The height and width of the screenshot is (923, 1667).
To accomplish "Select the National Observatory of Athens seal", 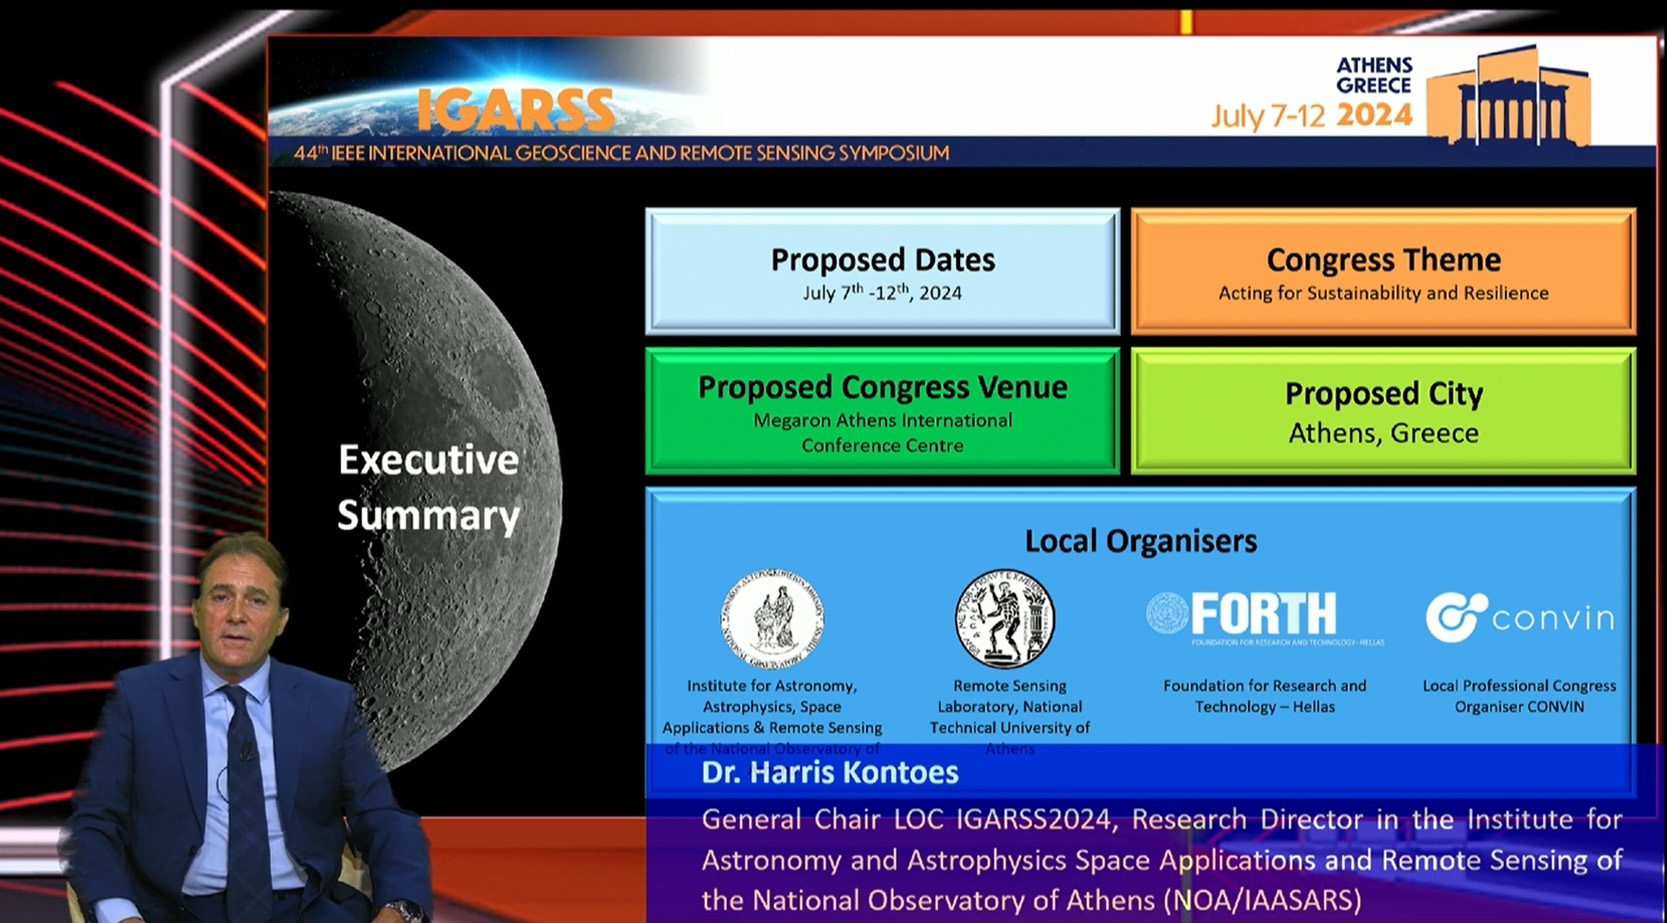I will click(x=771, y=619).
